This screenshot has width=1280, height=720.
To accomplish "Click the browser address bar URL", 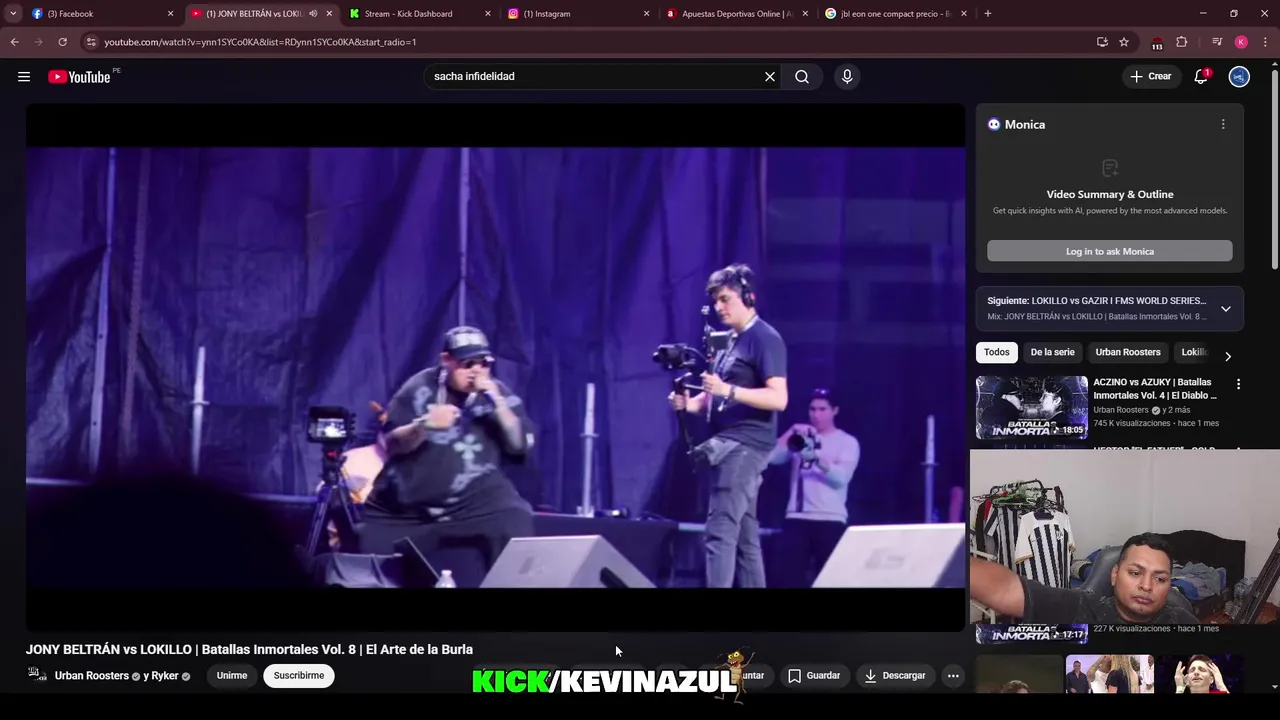I will [260, 42].
